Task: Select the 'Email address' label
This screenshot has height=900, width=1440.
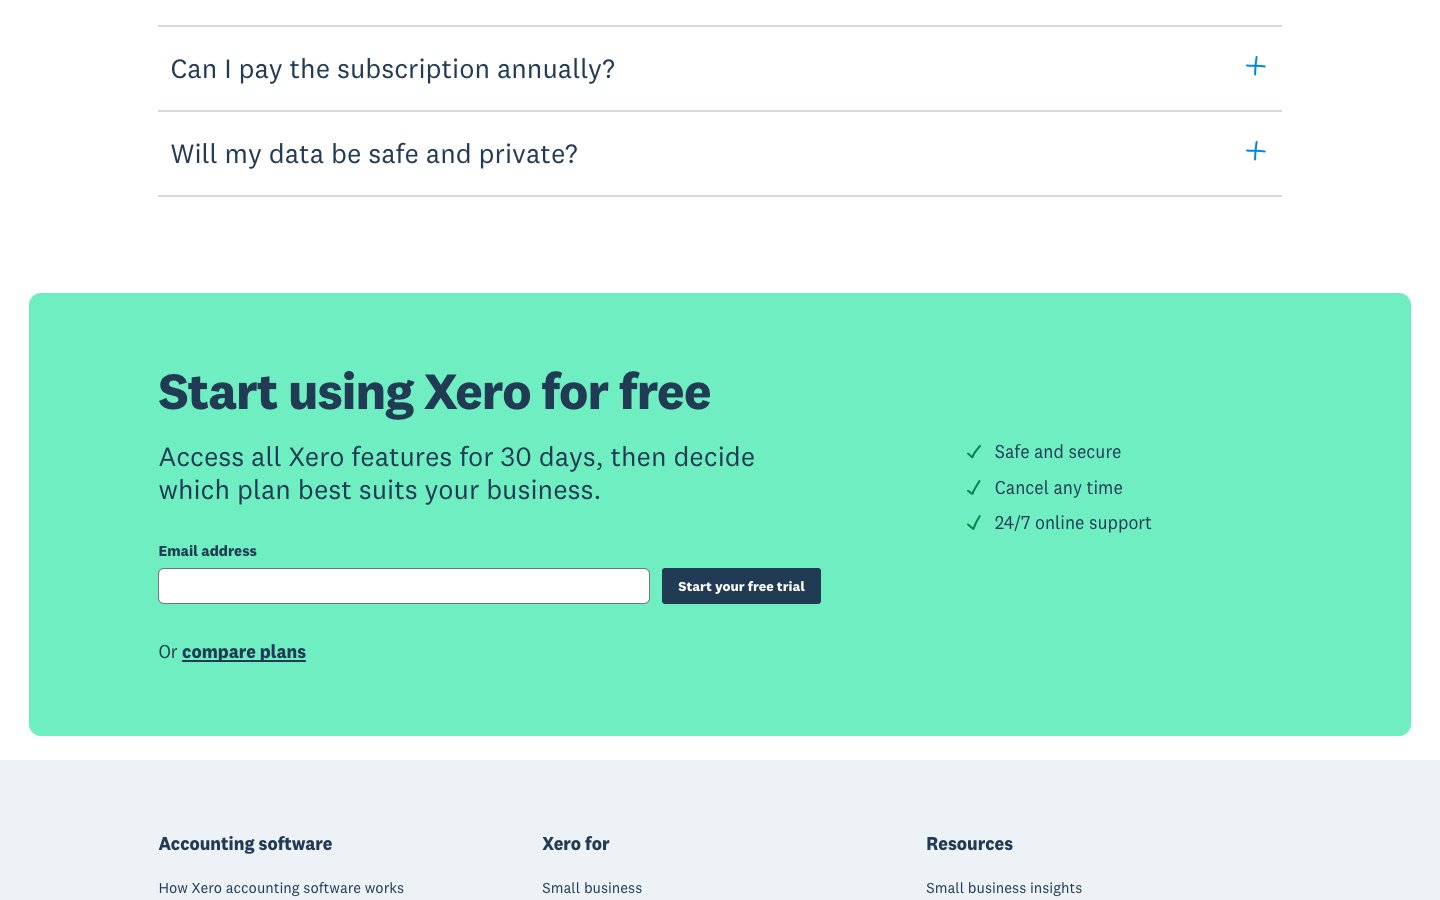Action: (x=207, y=551)
